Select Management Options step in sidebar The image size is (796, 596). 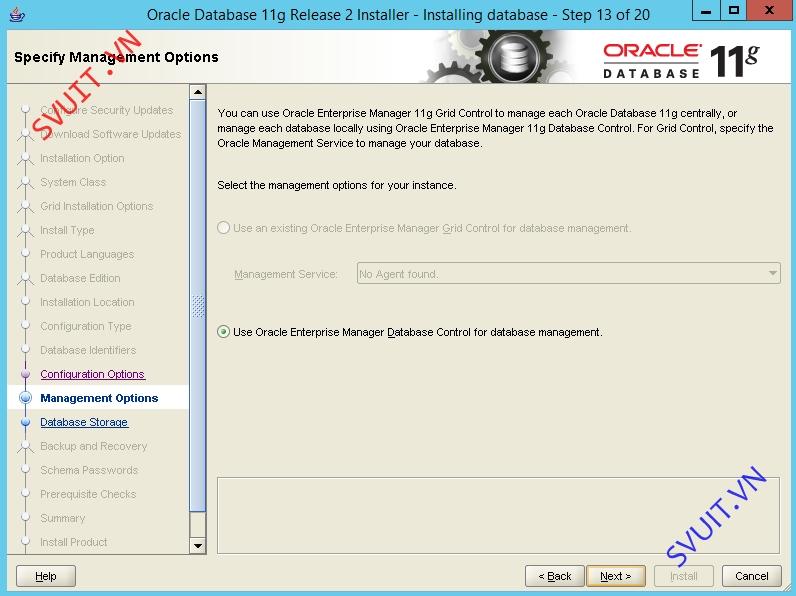100,398
